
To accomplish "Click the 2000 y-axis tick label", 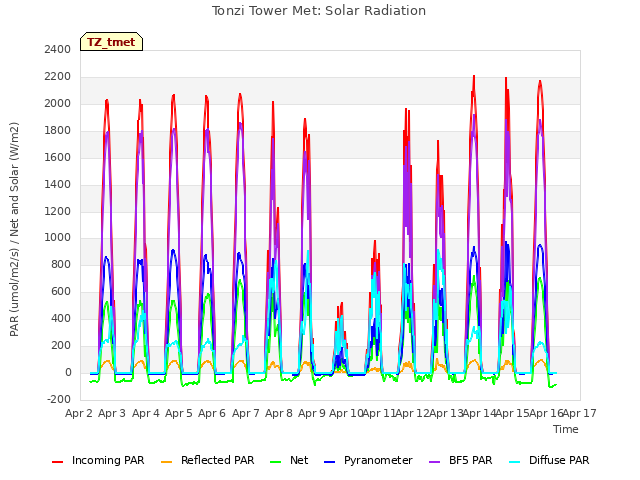I will [x=58, y=104].
